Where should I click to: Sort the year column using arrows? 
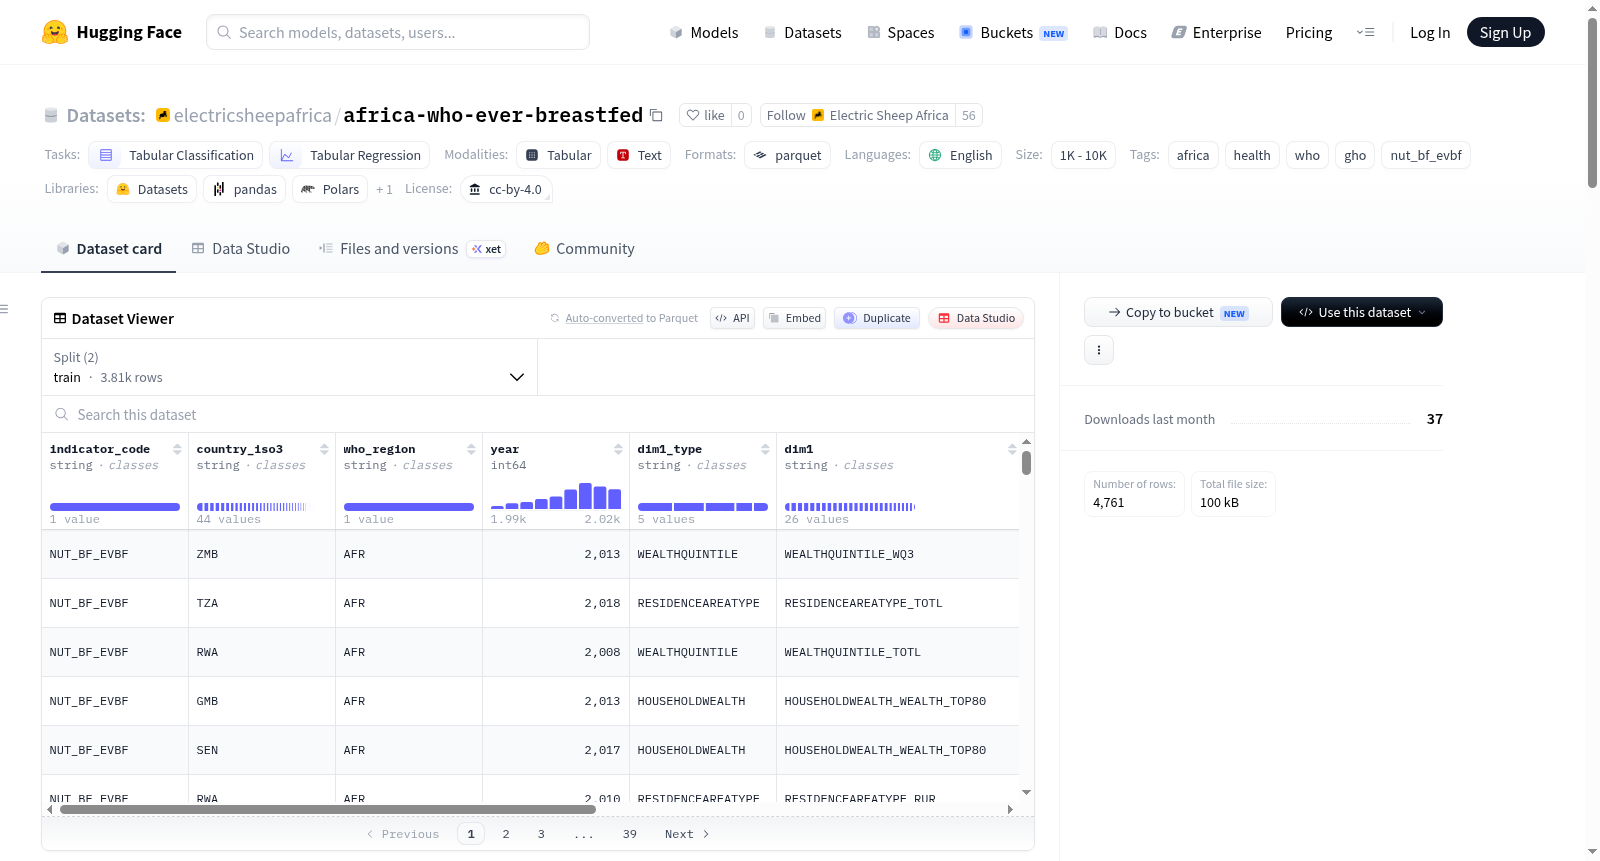pyautogui.click(x=618, y=449)
